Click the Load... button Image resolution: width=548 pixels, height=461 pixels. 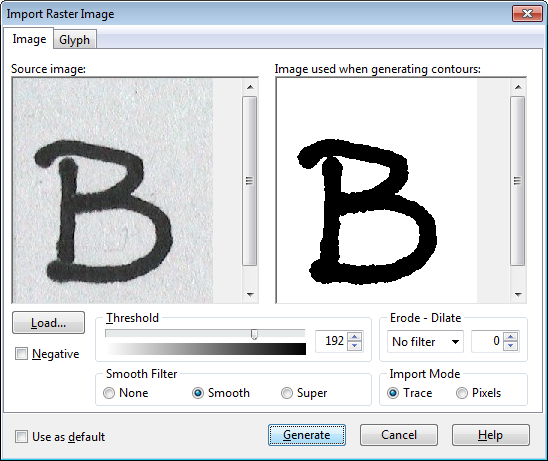[48, 323]
